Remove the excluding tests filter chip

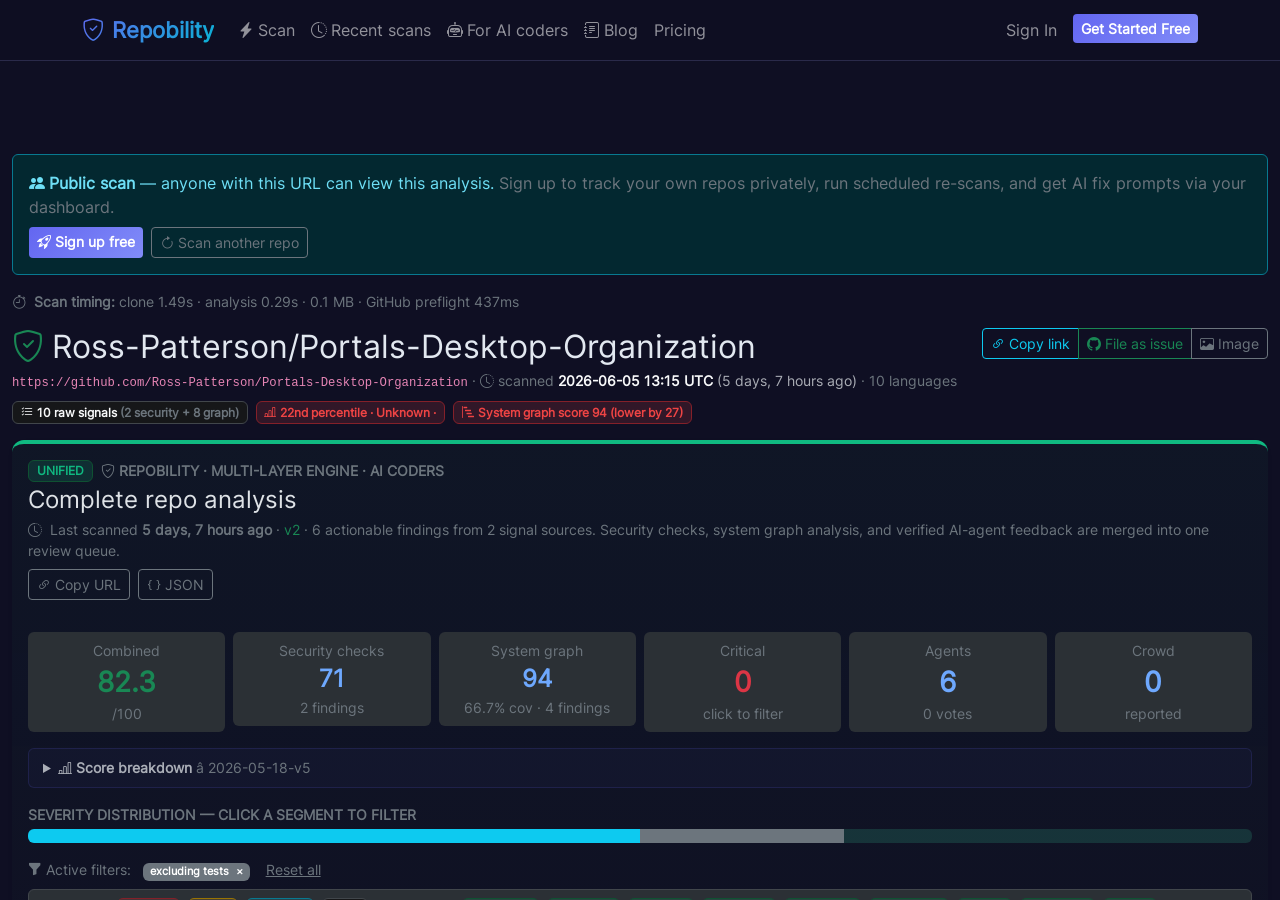pos(239,871)
